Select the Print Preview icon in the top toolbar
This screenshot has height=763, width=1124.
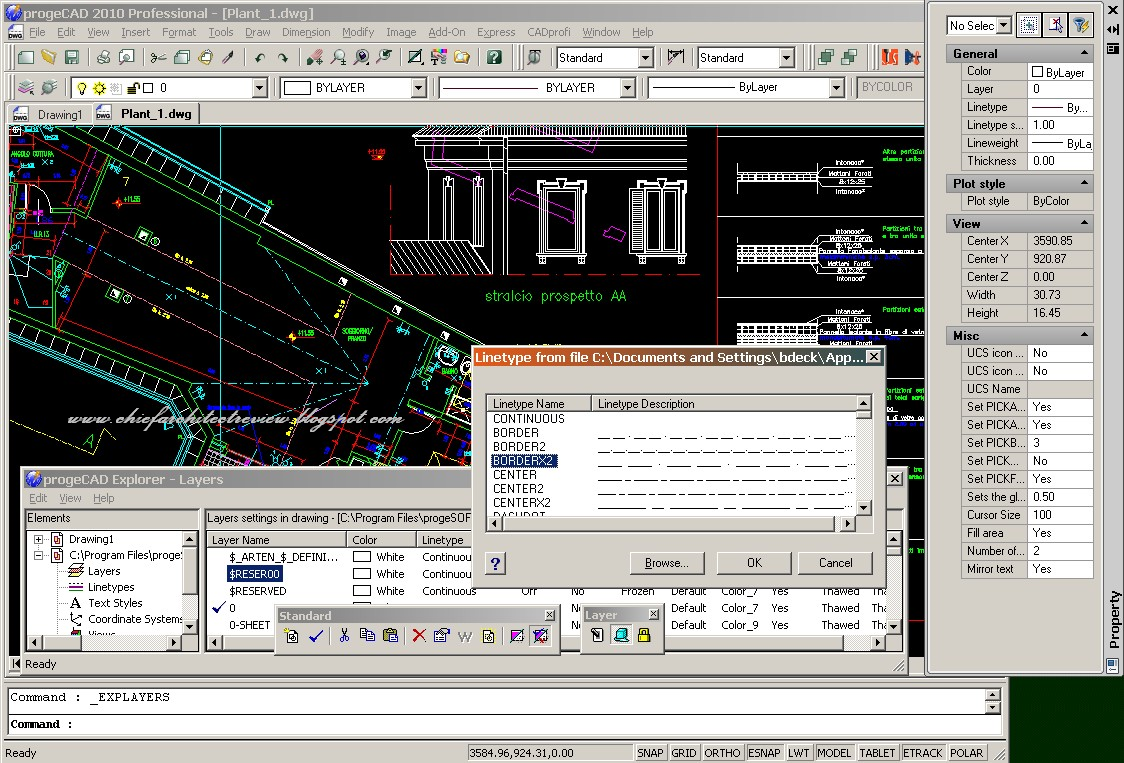125,57
